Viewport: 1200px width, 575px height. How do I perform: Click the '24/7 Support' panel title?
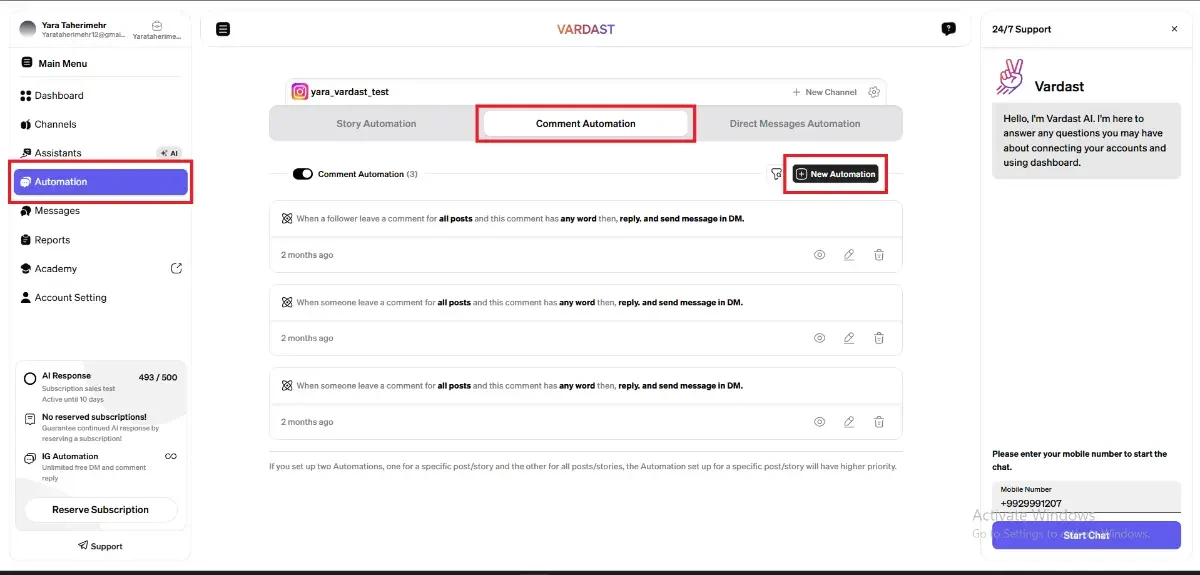pyautogui.click(x=1022, y=29)
